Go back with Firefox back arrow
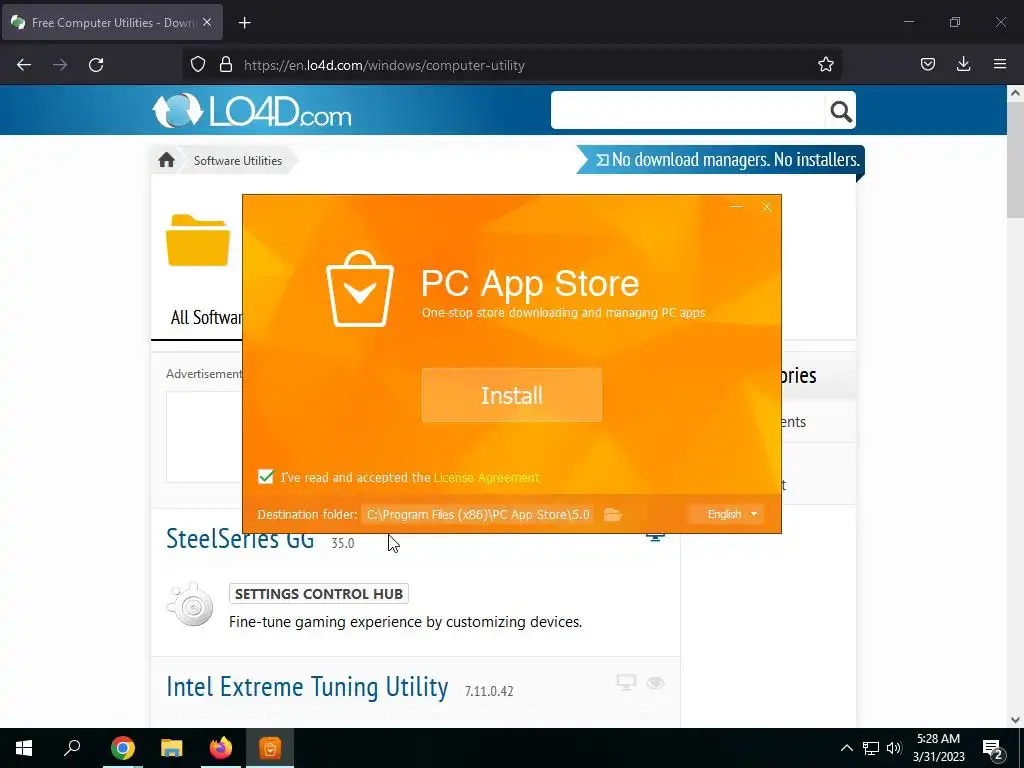The height and width of the screenshot is (768, 1024). click(x=24, y=65)
